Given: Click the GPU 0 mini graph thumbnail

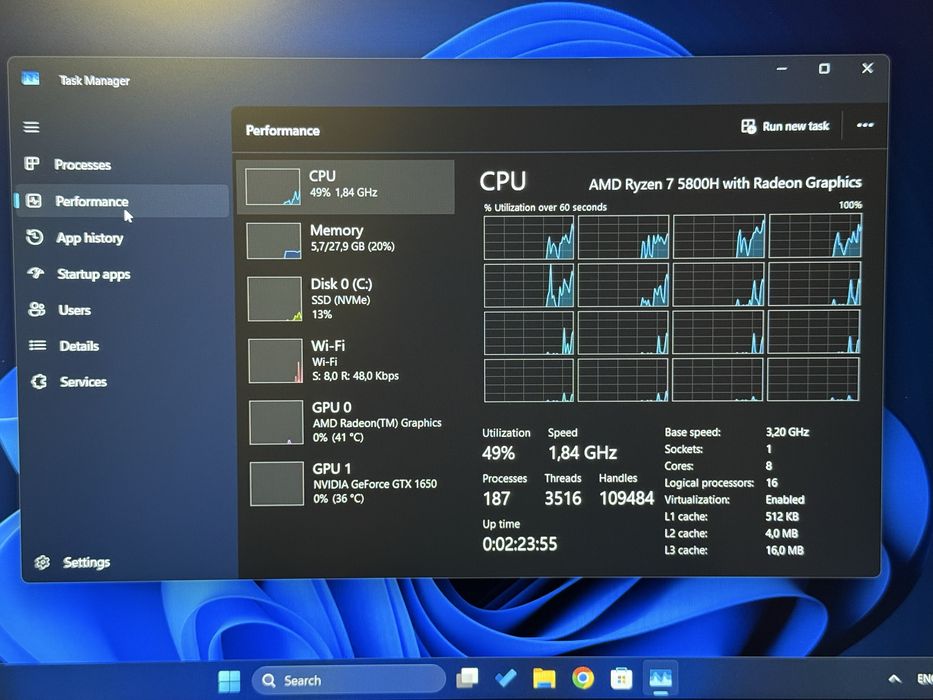Looking at the screenshot, I should click(x=276, y=423).
